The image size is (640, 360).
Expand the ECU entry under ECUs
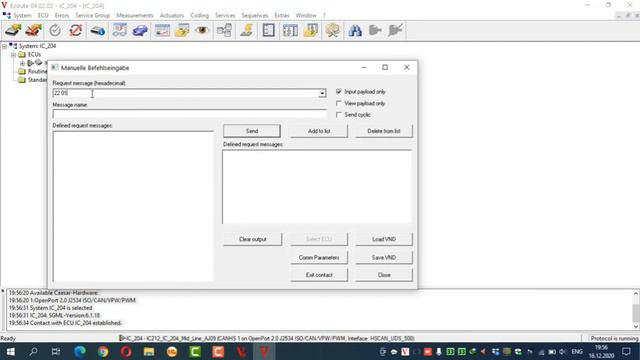(22, 63)
